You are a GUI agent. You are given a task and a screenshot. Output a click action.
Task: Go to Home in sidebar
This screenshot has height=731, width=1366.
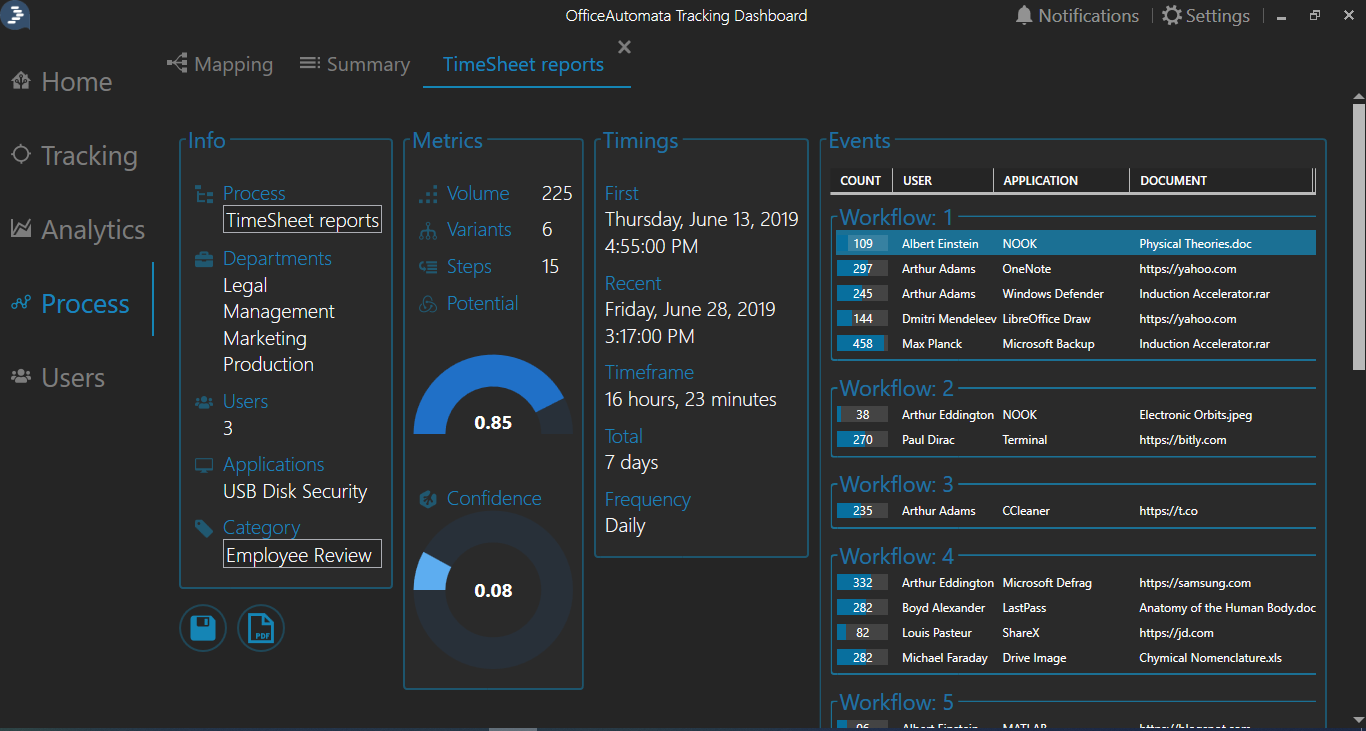62,82
